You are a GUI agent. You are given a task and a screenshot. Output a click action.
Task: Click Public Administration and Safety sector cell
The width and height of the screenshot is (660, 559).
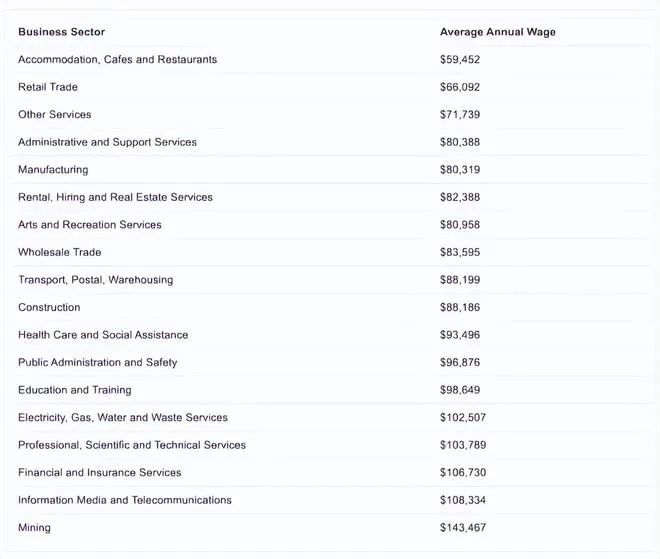coord(97,362)
